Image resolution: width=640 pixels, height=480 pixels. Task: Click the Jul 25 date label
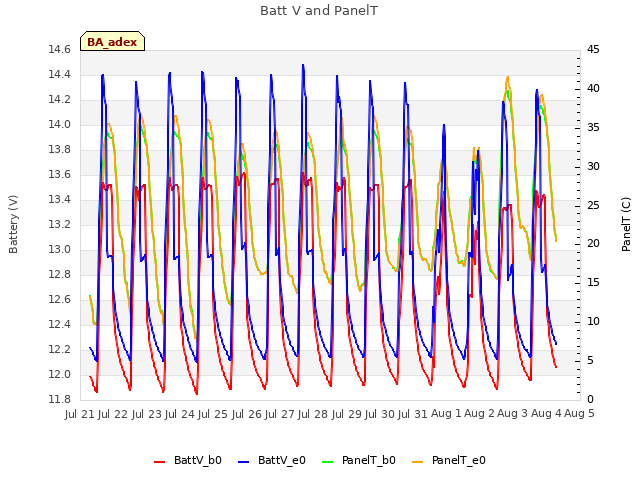coord(213,414)
